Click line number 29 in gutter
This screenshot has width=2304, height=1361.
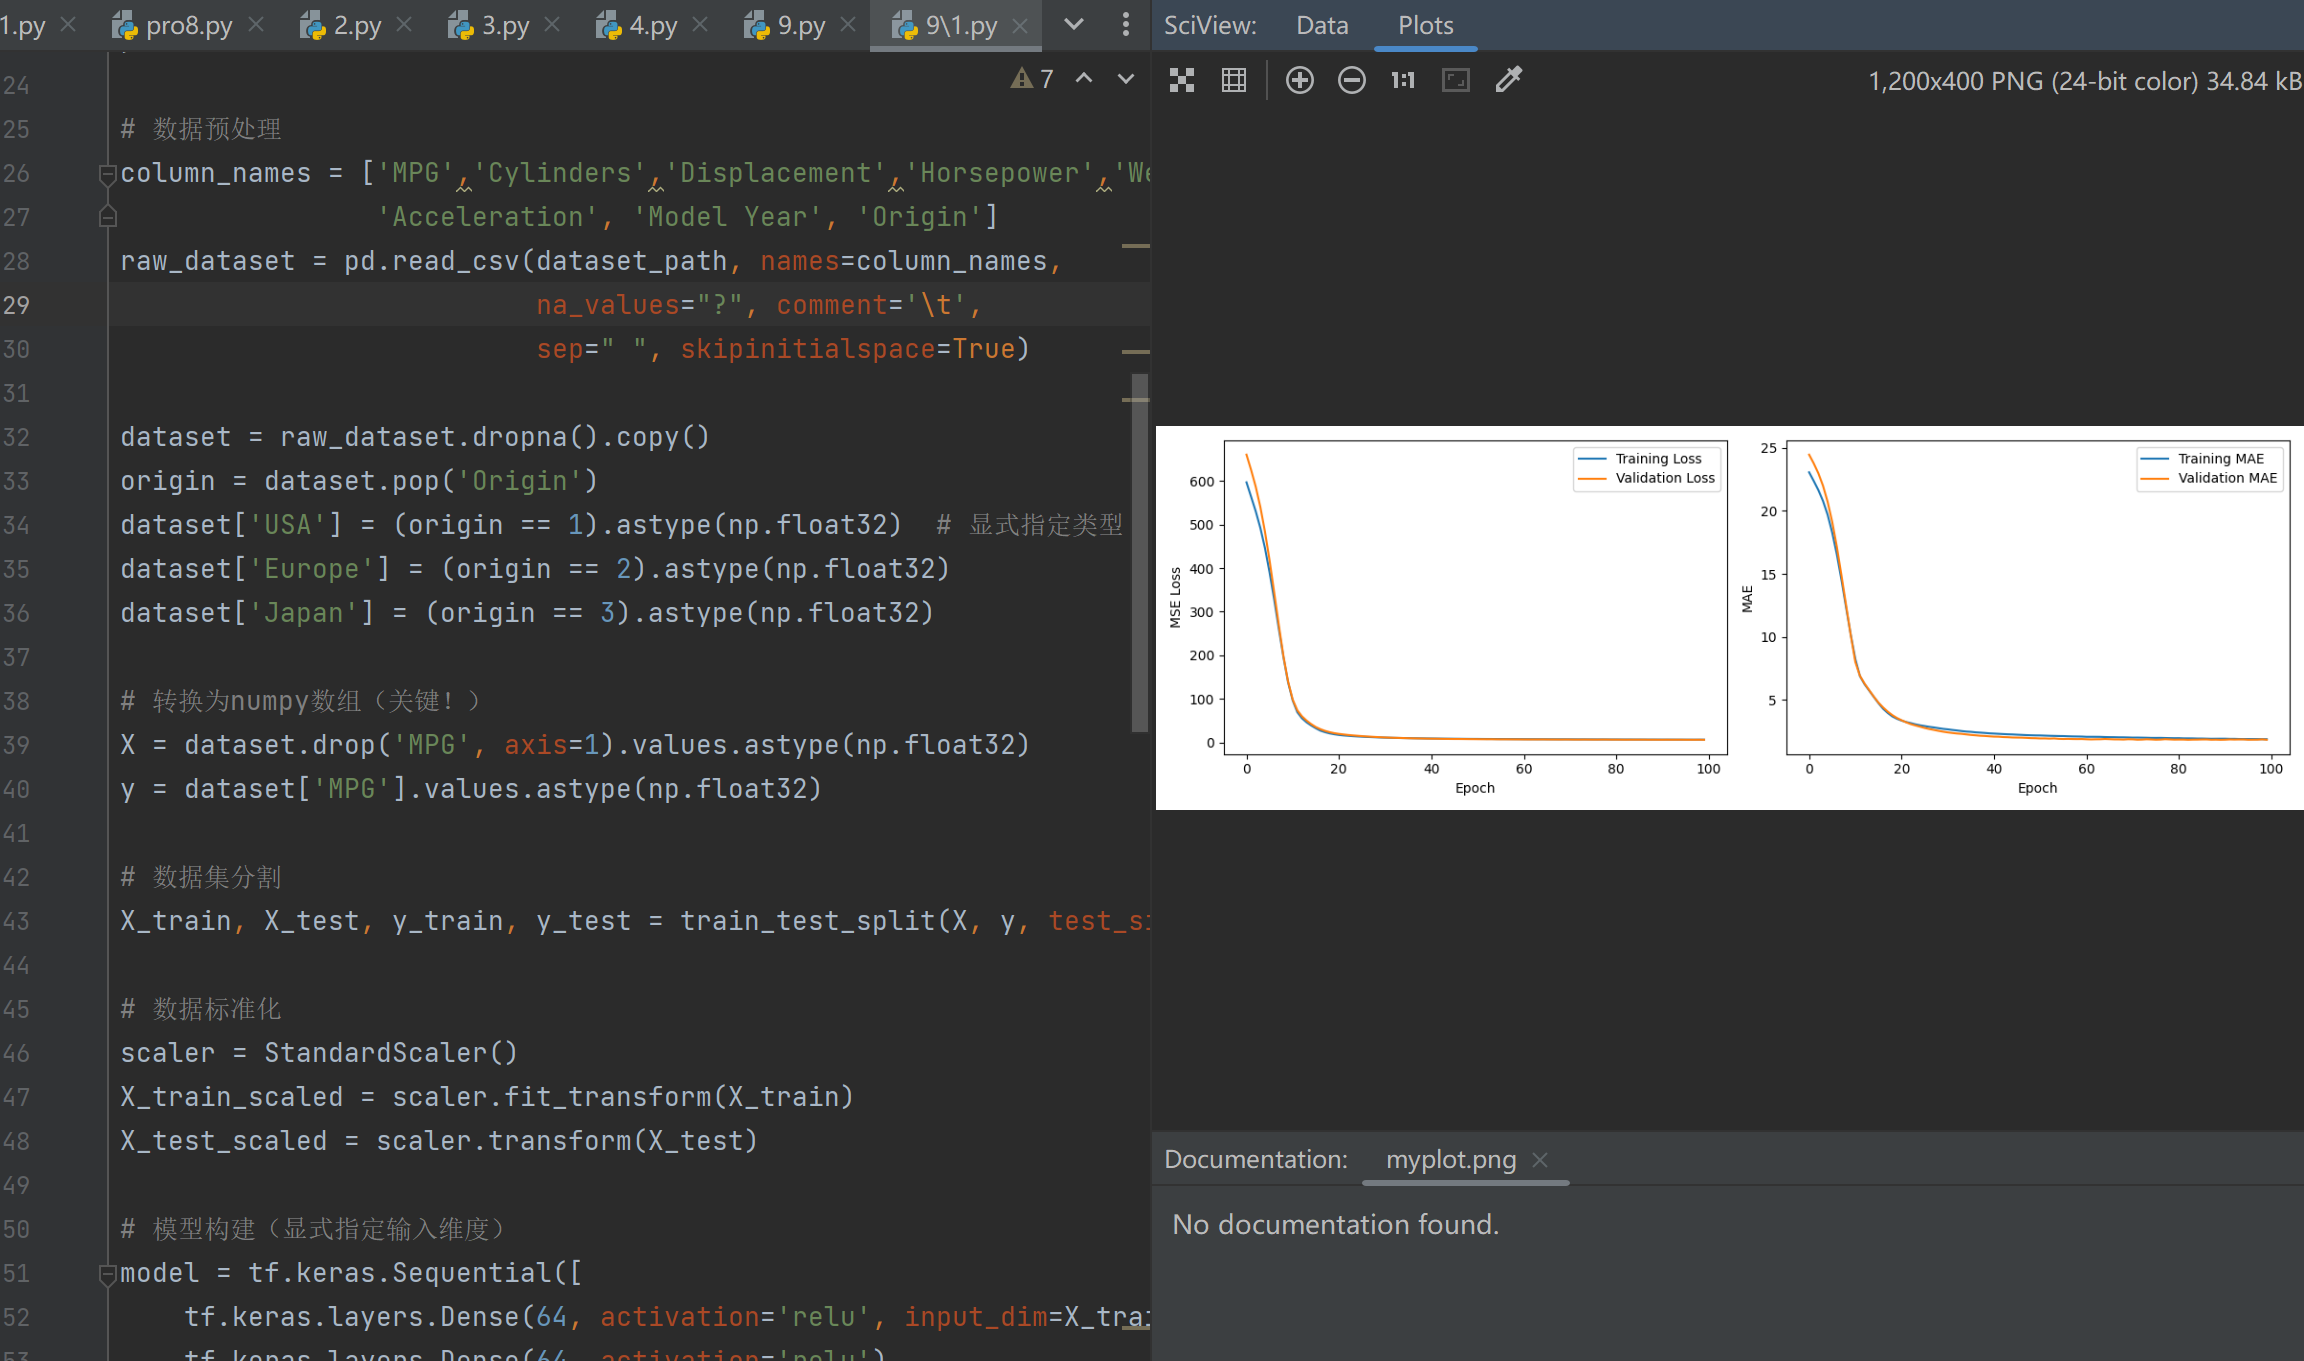coord(17,305)
